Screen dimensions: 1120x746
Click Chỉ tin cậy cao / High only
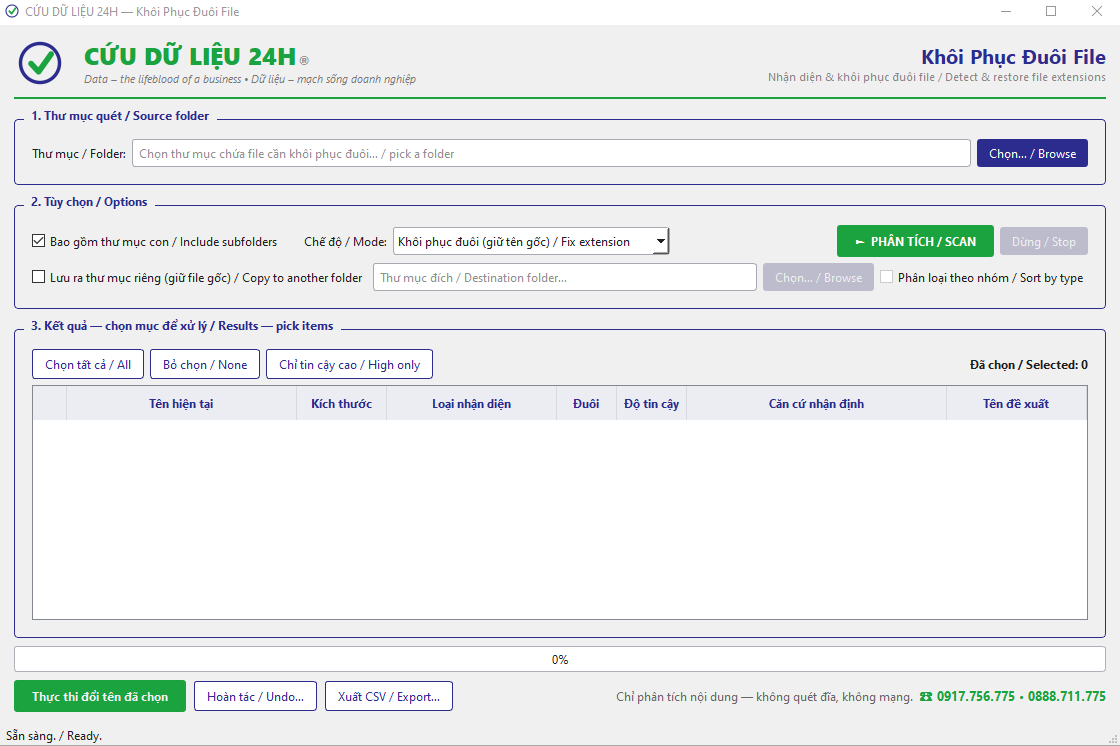pyautogui.click(x=349, y=364)
